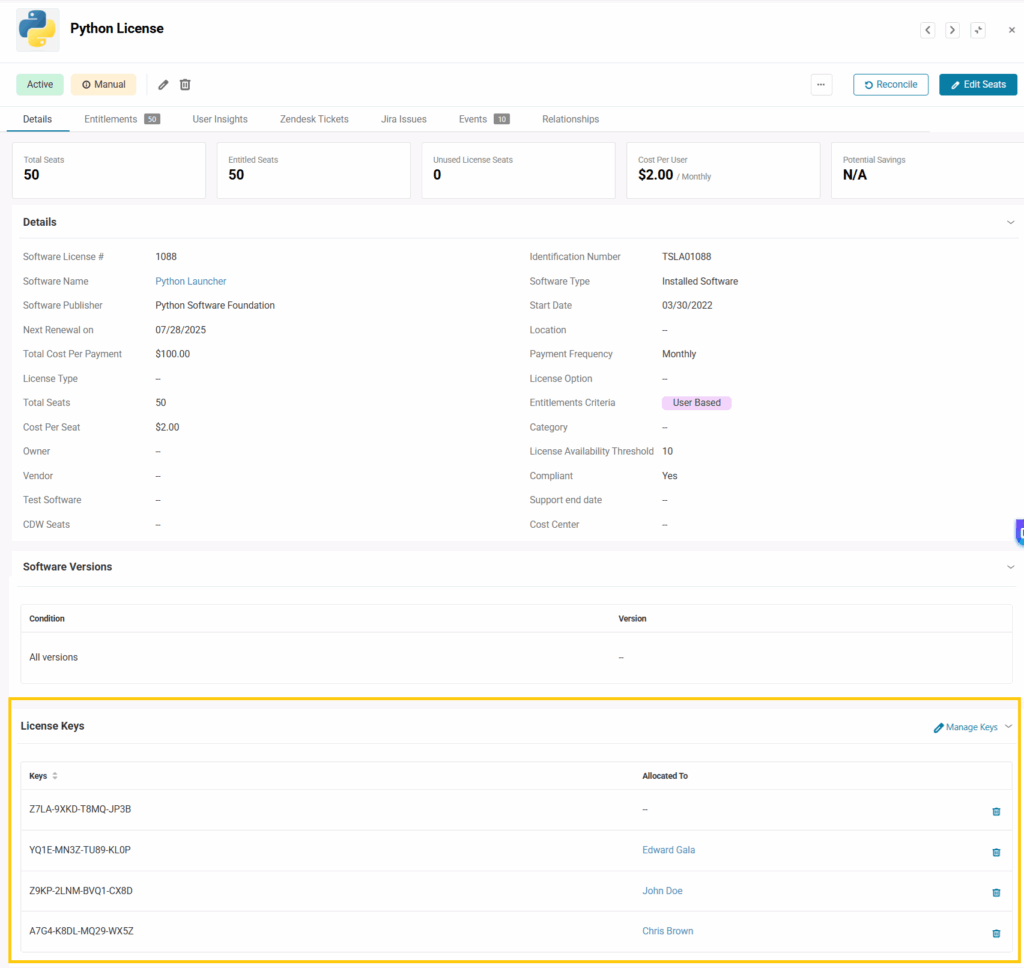
Task: Open Chris Brown's user profile
Action: (667, 931)
